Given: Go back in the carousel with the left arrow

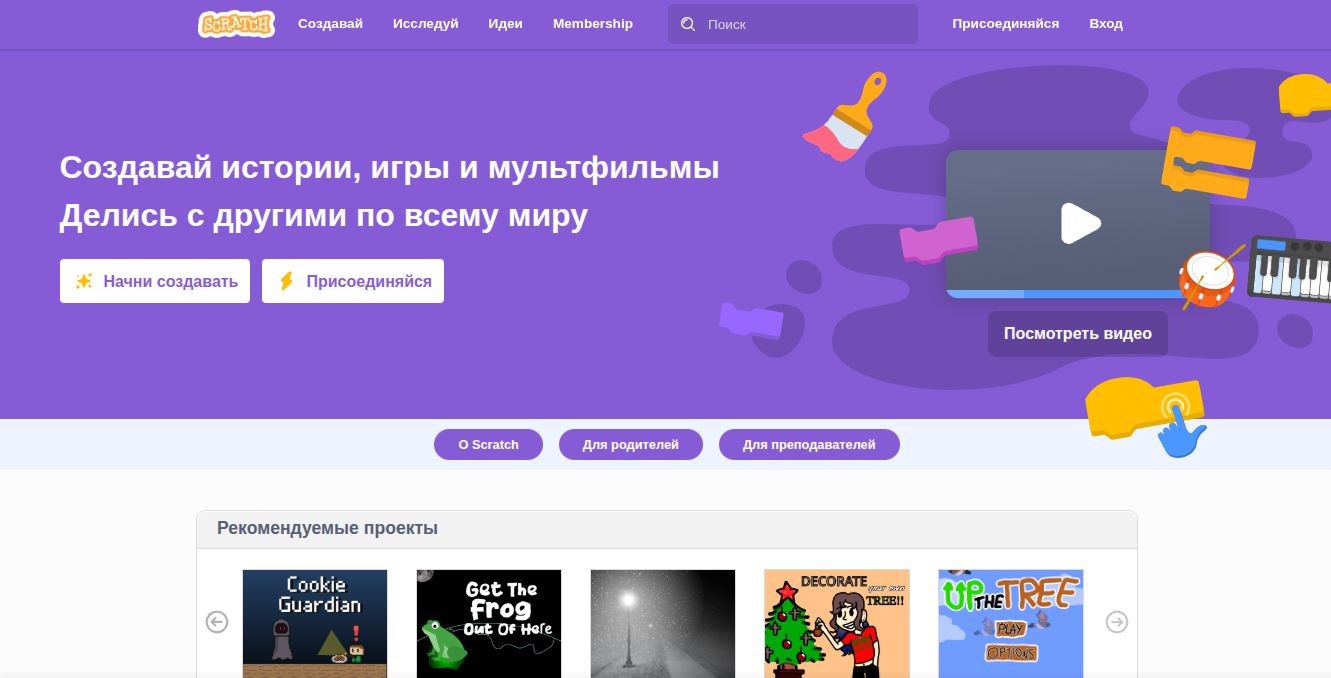Looking at the screenshot, I should [216, 621].
